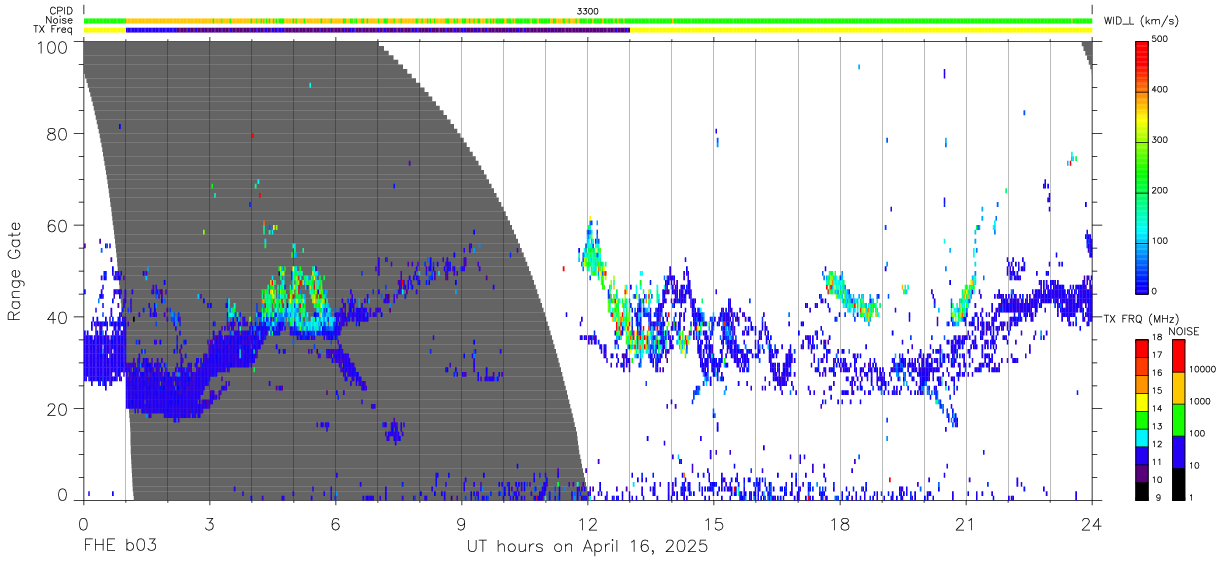Click the 6 hour x-axis tick label

(x=335, y=524)
